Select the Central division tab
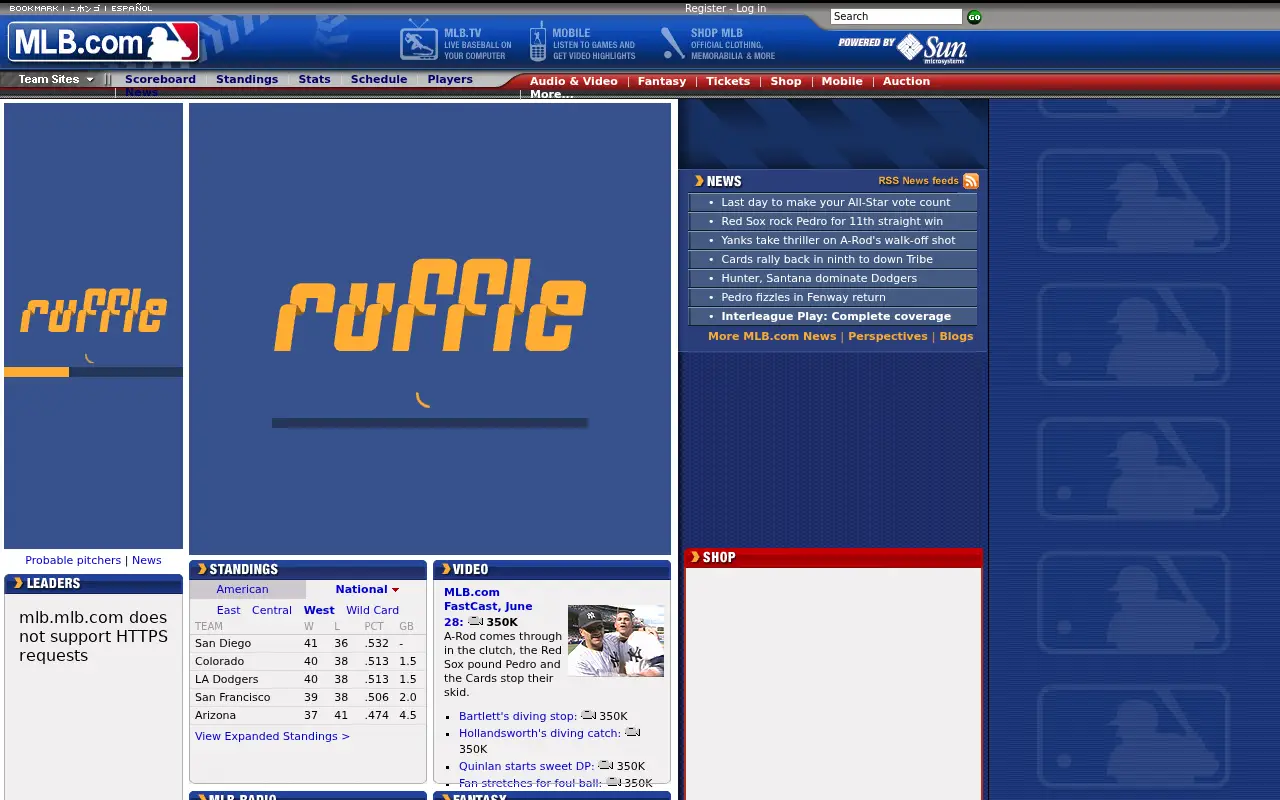 pyautogui.click(x=272, y=610)
